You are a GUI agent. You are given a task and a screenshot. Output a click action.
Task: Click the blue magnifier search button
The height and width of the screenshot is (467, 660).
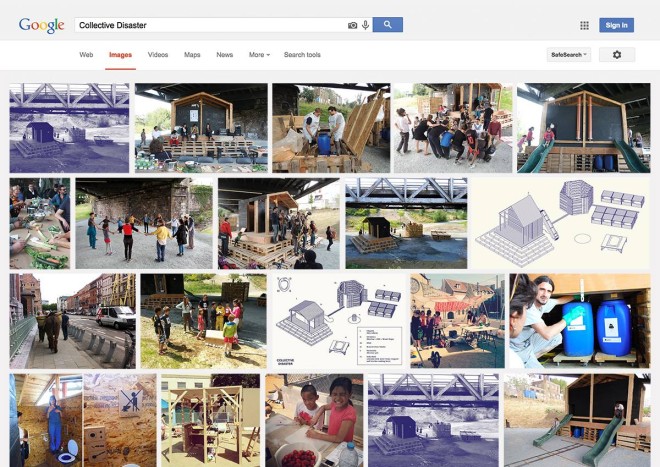388,25
